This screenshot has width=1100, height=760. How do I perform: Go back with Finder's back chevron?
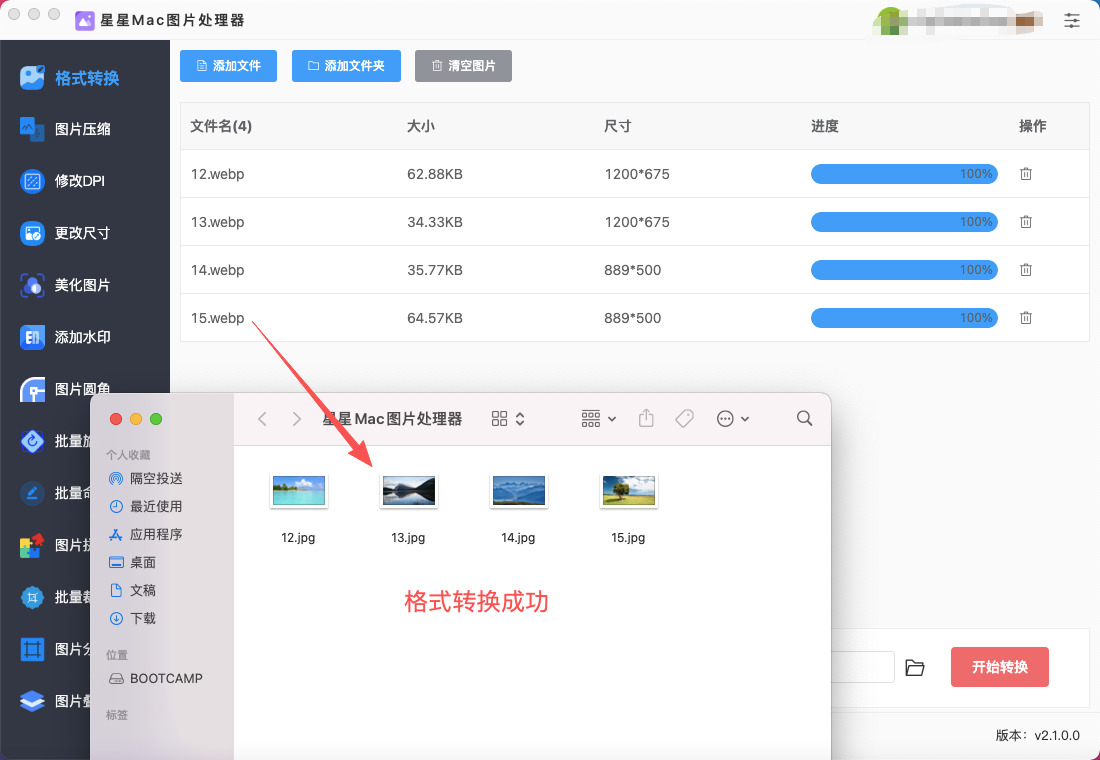[x=262, y=419]
